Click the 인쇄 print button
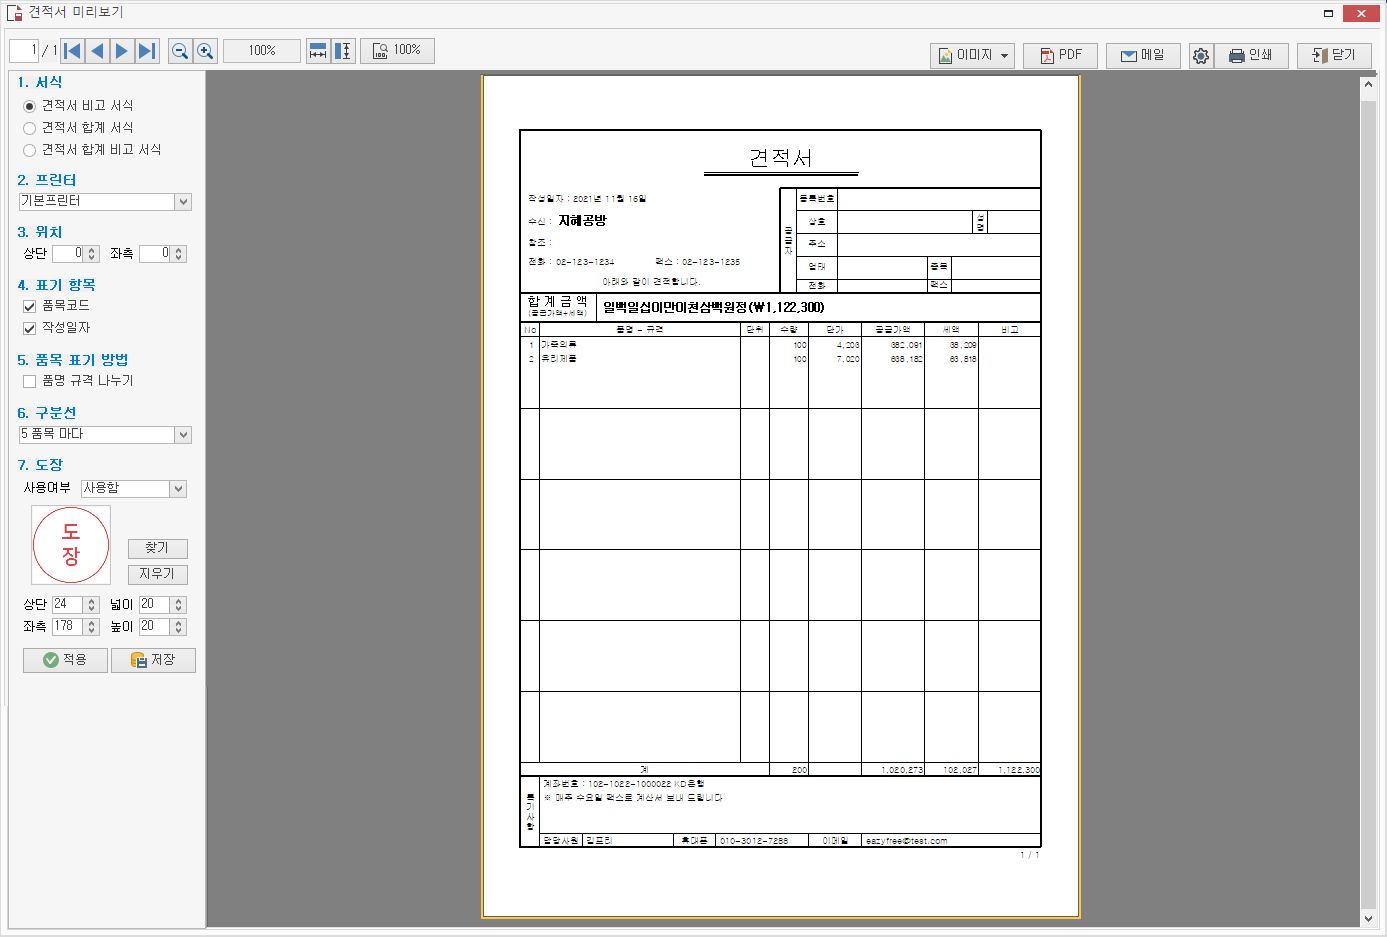Image resolution: width=1387 pixels, height=937 pixels. pyautogui.click(x=1250, y=56)
